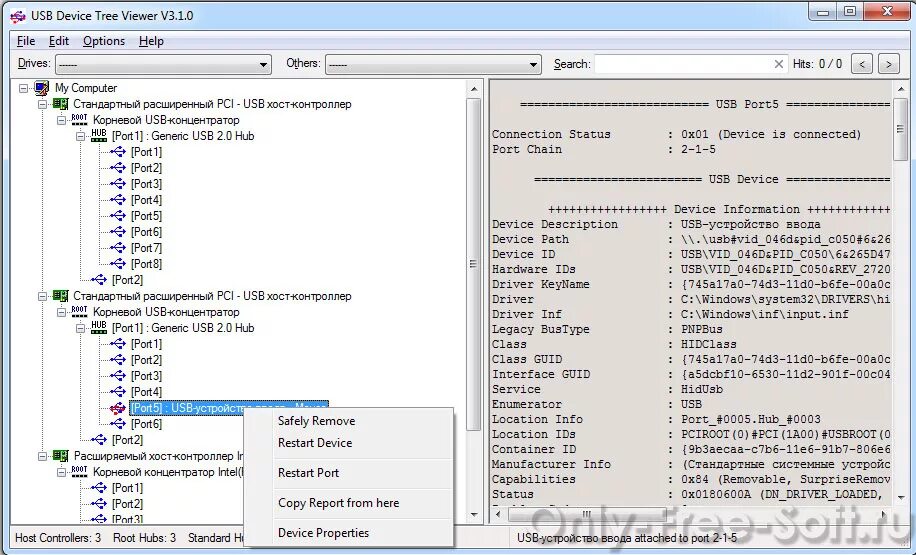Open the Others dropdown
Screen dimensions: 916x555
(433, 64)
